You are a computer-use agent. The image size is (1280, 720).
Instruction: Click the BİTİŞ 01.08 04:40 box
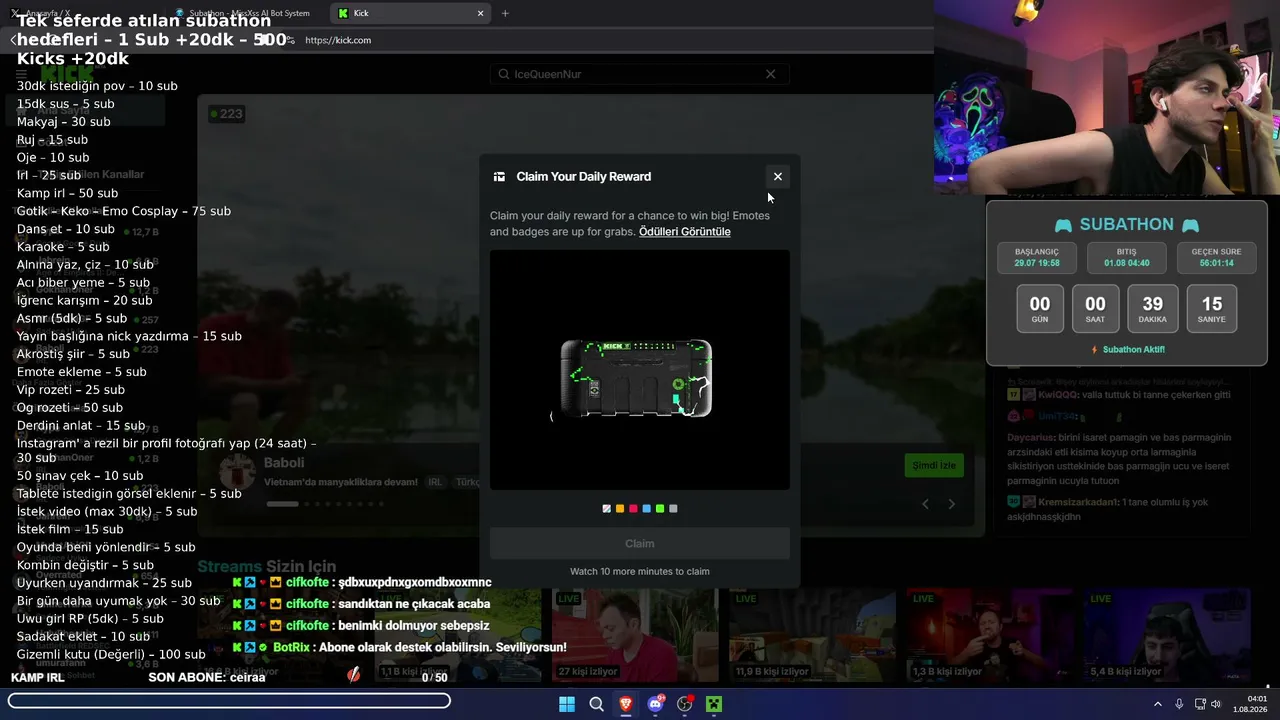[x=1126, y=257]
